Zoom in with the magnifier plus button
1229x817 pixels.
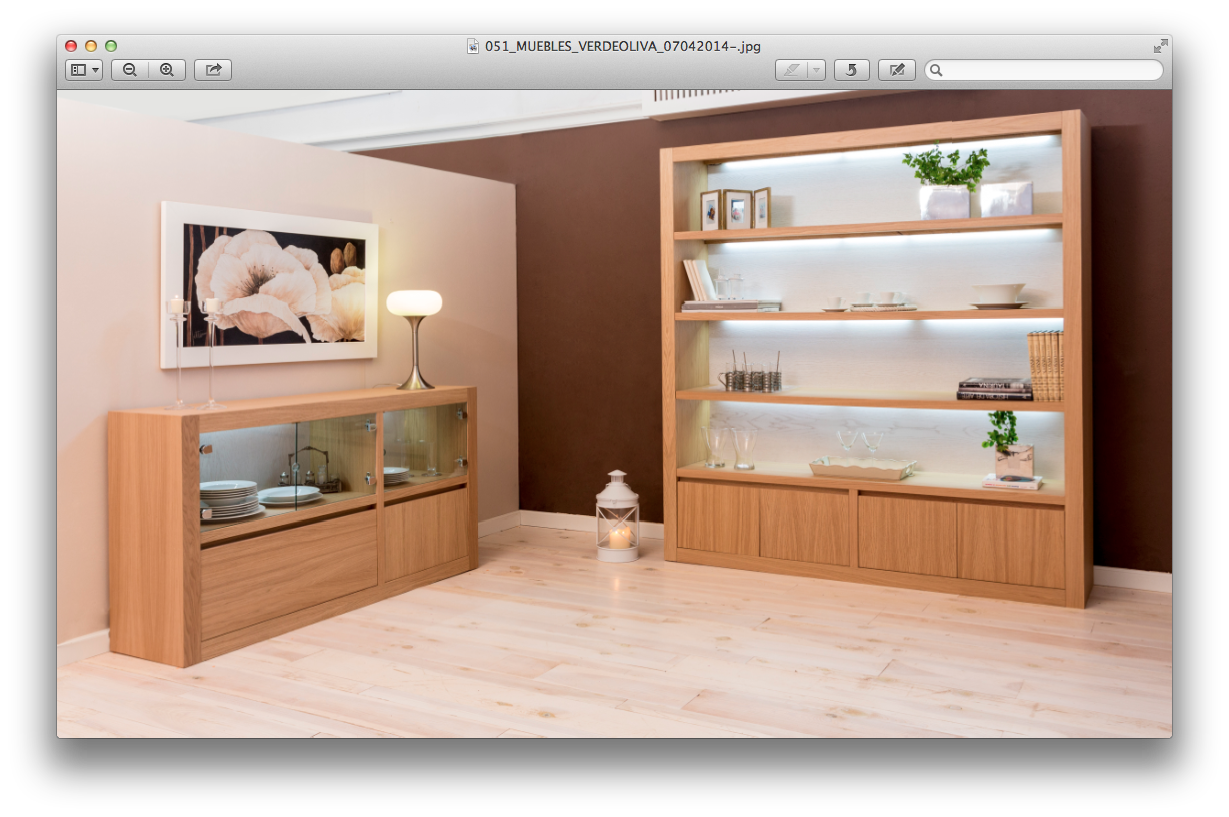(x=167, y=70)
